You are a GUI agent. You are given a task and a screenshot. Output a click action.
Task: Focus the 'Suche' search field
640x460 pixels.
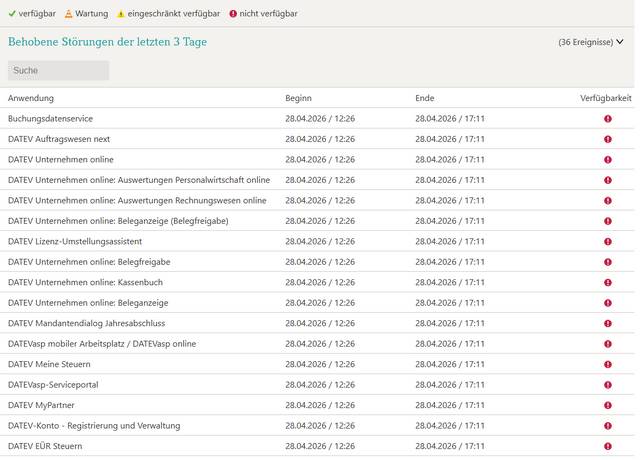point(58,71)
